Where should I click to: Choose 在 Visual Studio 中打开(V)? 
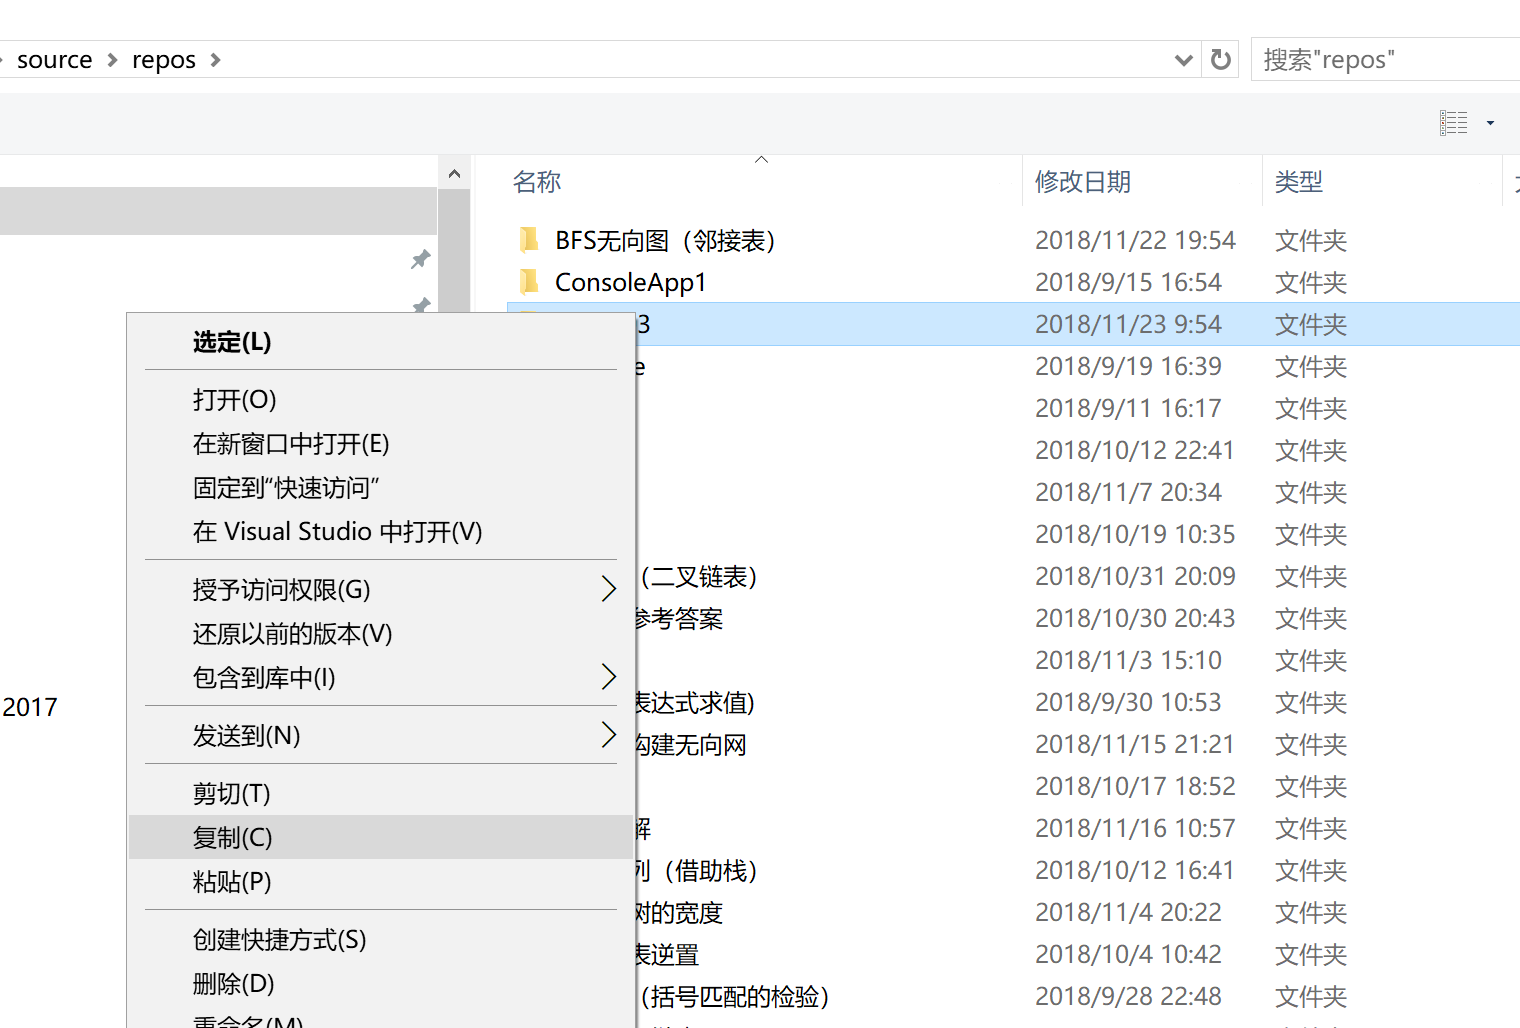pos(380,532)
